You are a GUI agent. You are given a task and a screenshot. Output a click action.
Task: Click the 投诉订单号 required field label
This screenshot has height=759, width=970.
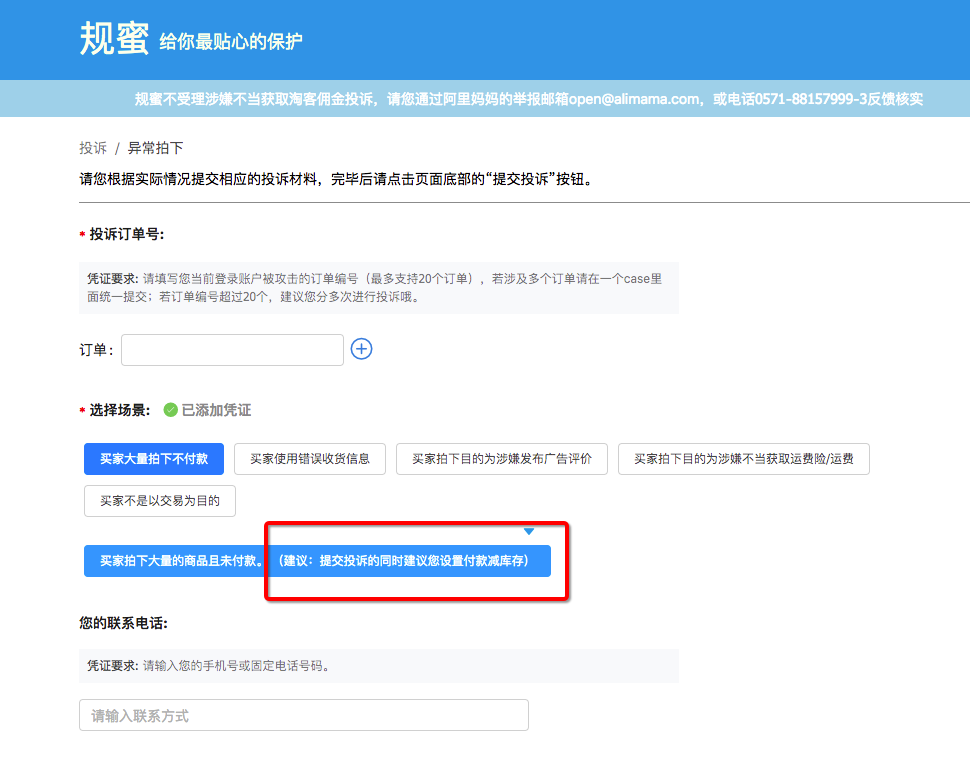(126, 234)
